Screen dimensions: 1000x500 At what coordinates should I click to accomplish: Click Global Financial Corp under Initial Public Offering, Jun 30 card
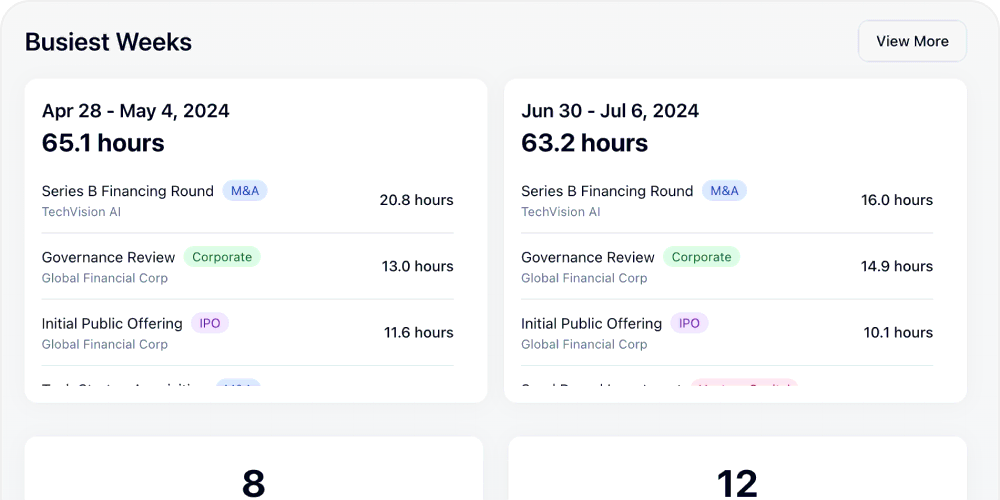(584, 344)
